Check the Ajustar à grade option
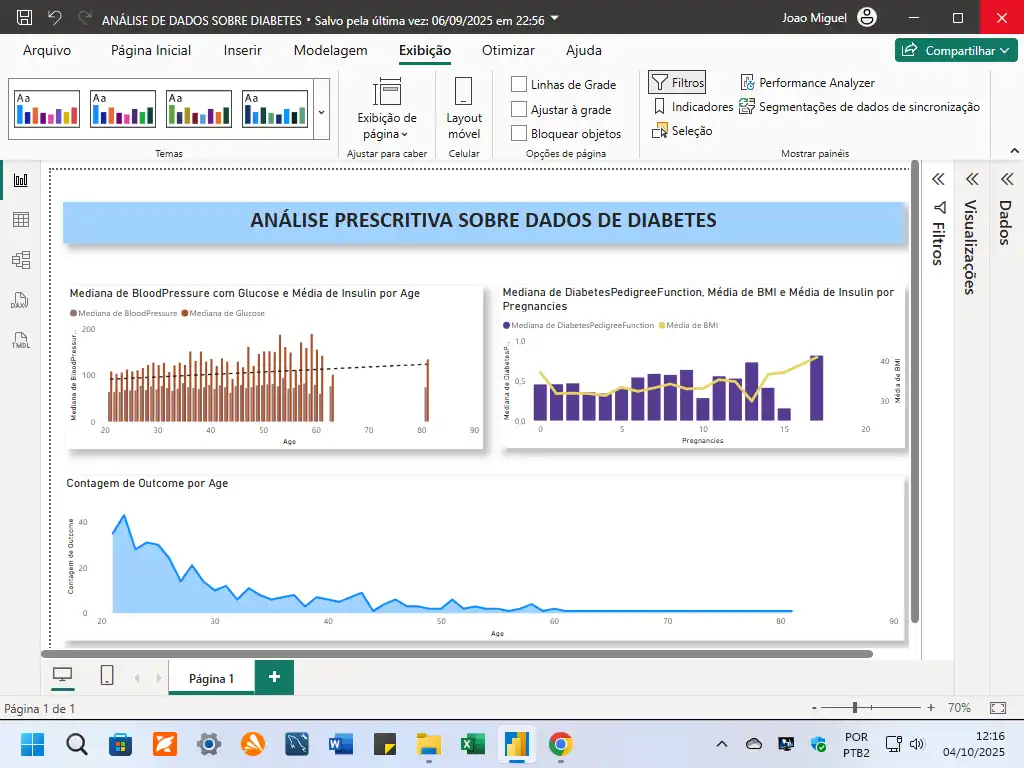1024x768 pixels. 519,110
